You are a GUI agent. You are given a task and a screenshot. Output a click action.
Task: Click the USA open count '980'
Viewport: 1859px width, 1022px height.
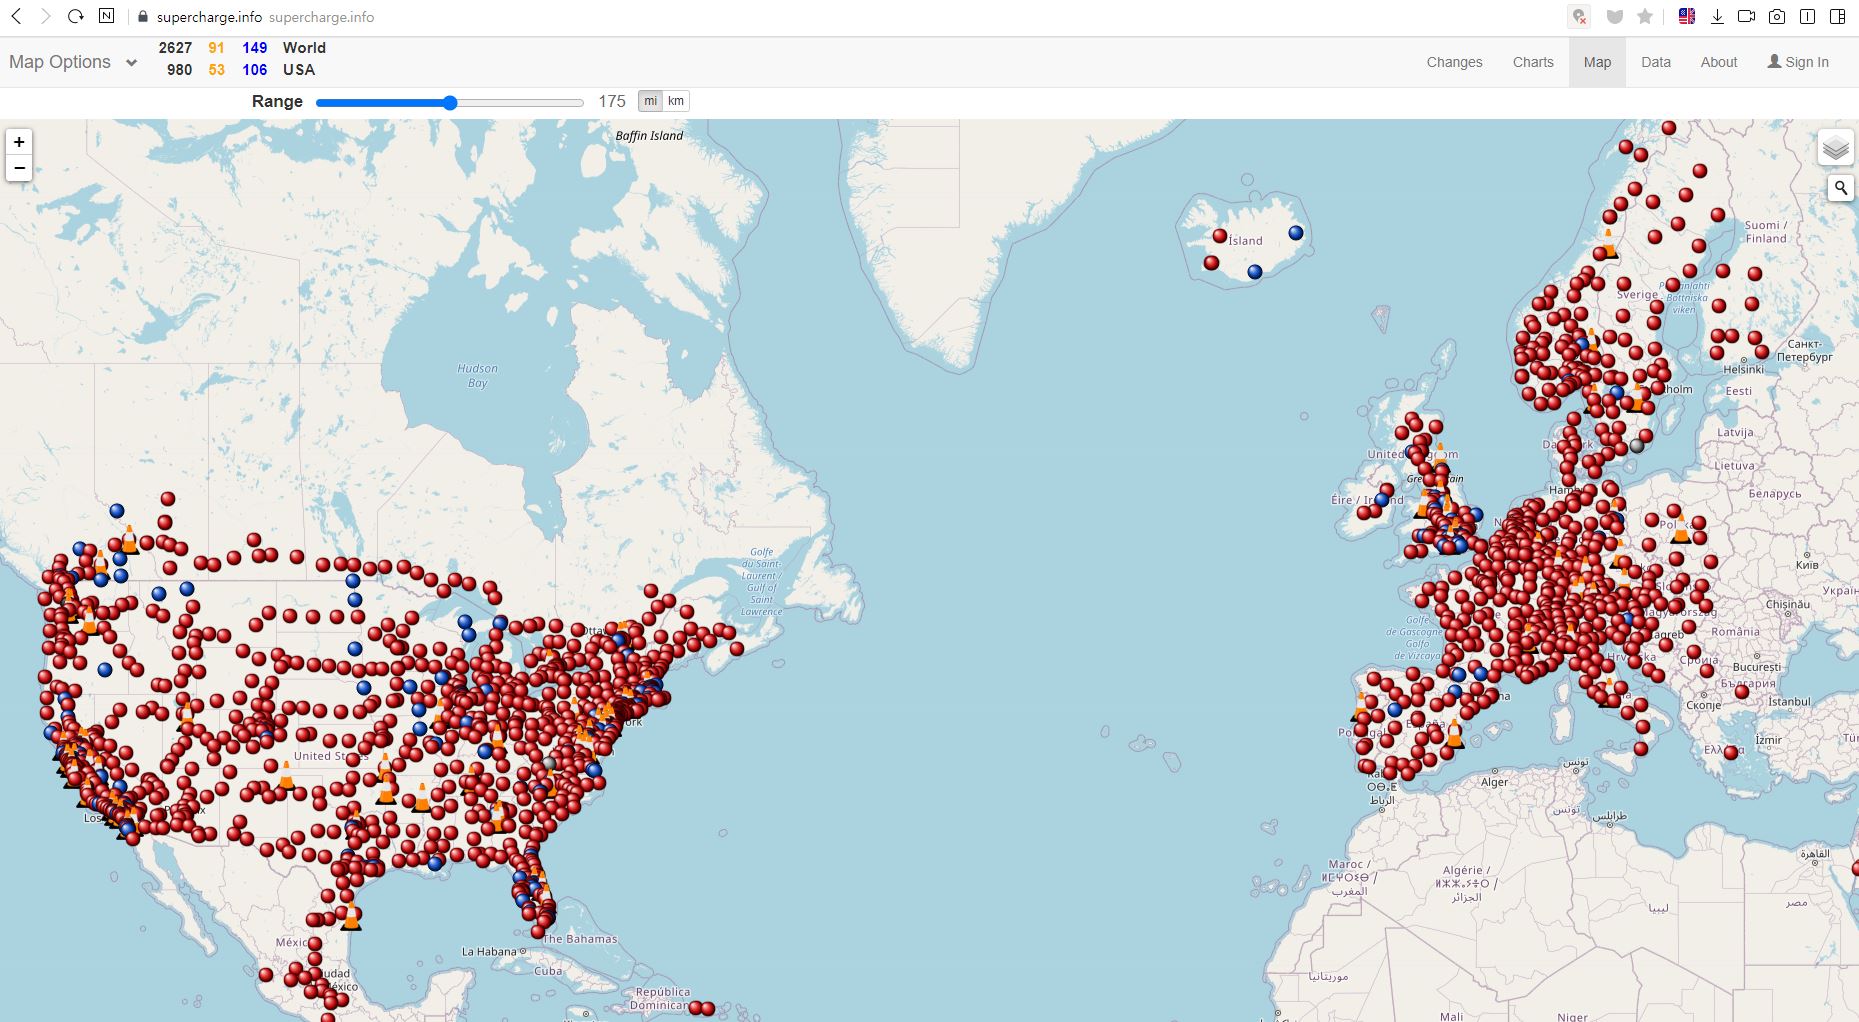click(x=179, y=70)
